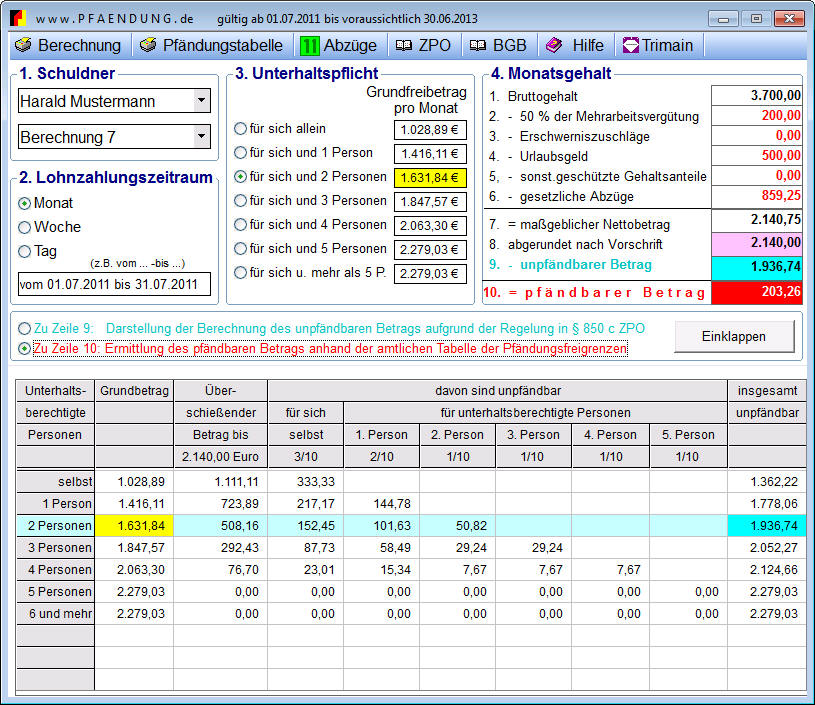The height and width of the screenshot is (705, 815).
Task: Click the Erschwerniszuschläge field value
Action: [756, 136]
